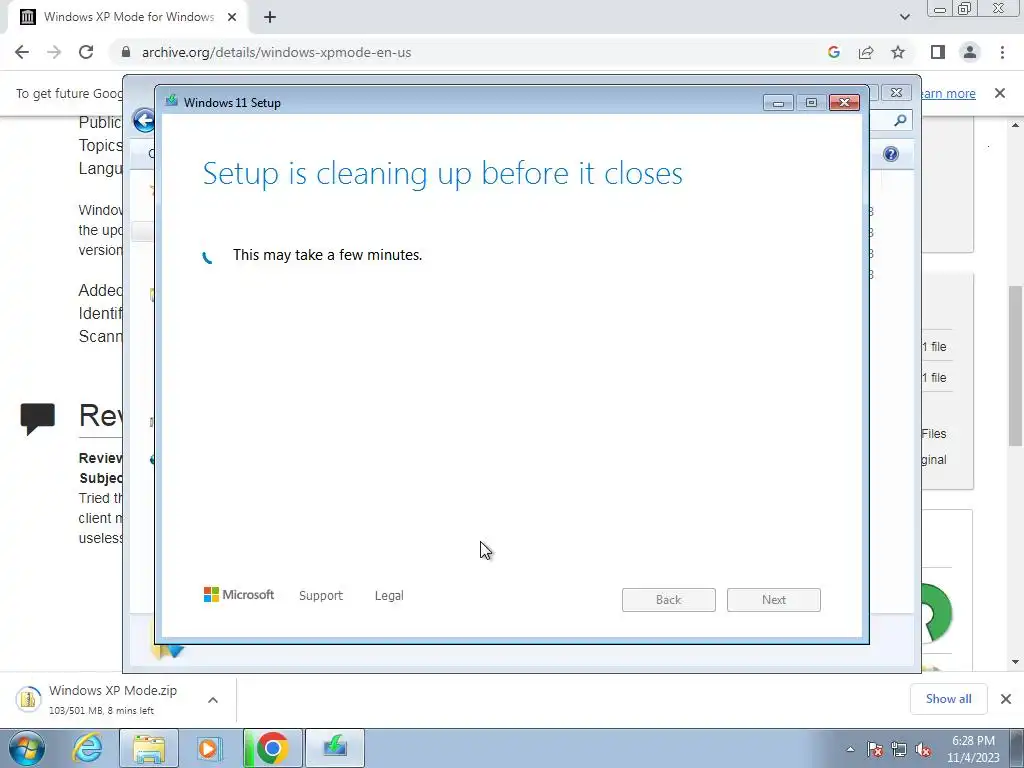Open Windows Media Player from taskbar
The image size is (1024, 768).
click(210, 748)
